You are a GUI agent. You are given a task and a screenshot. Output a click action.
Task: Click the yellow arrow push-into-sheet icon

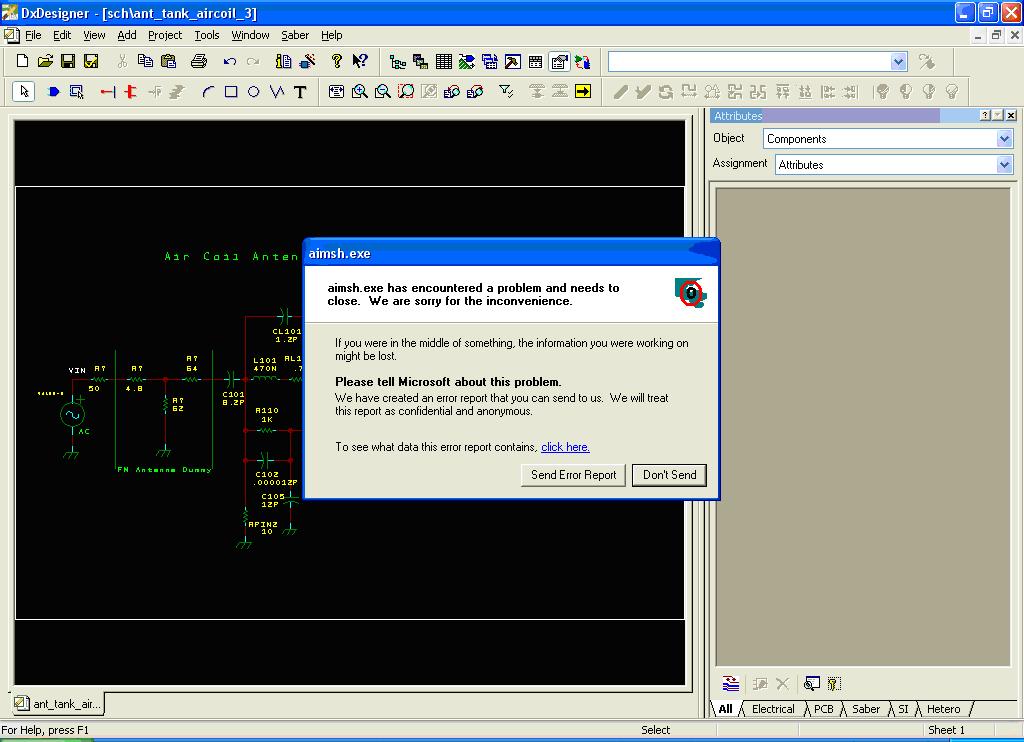[583, 92]
